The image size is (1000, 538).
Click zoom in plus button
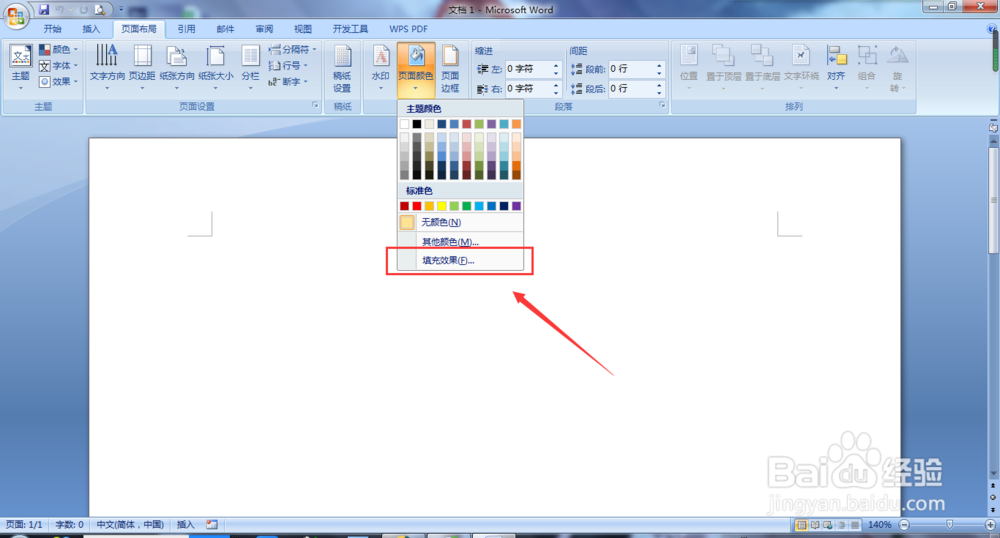coord(990,525)
